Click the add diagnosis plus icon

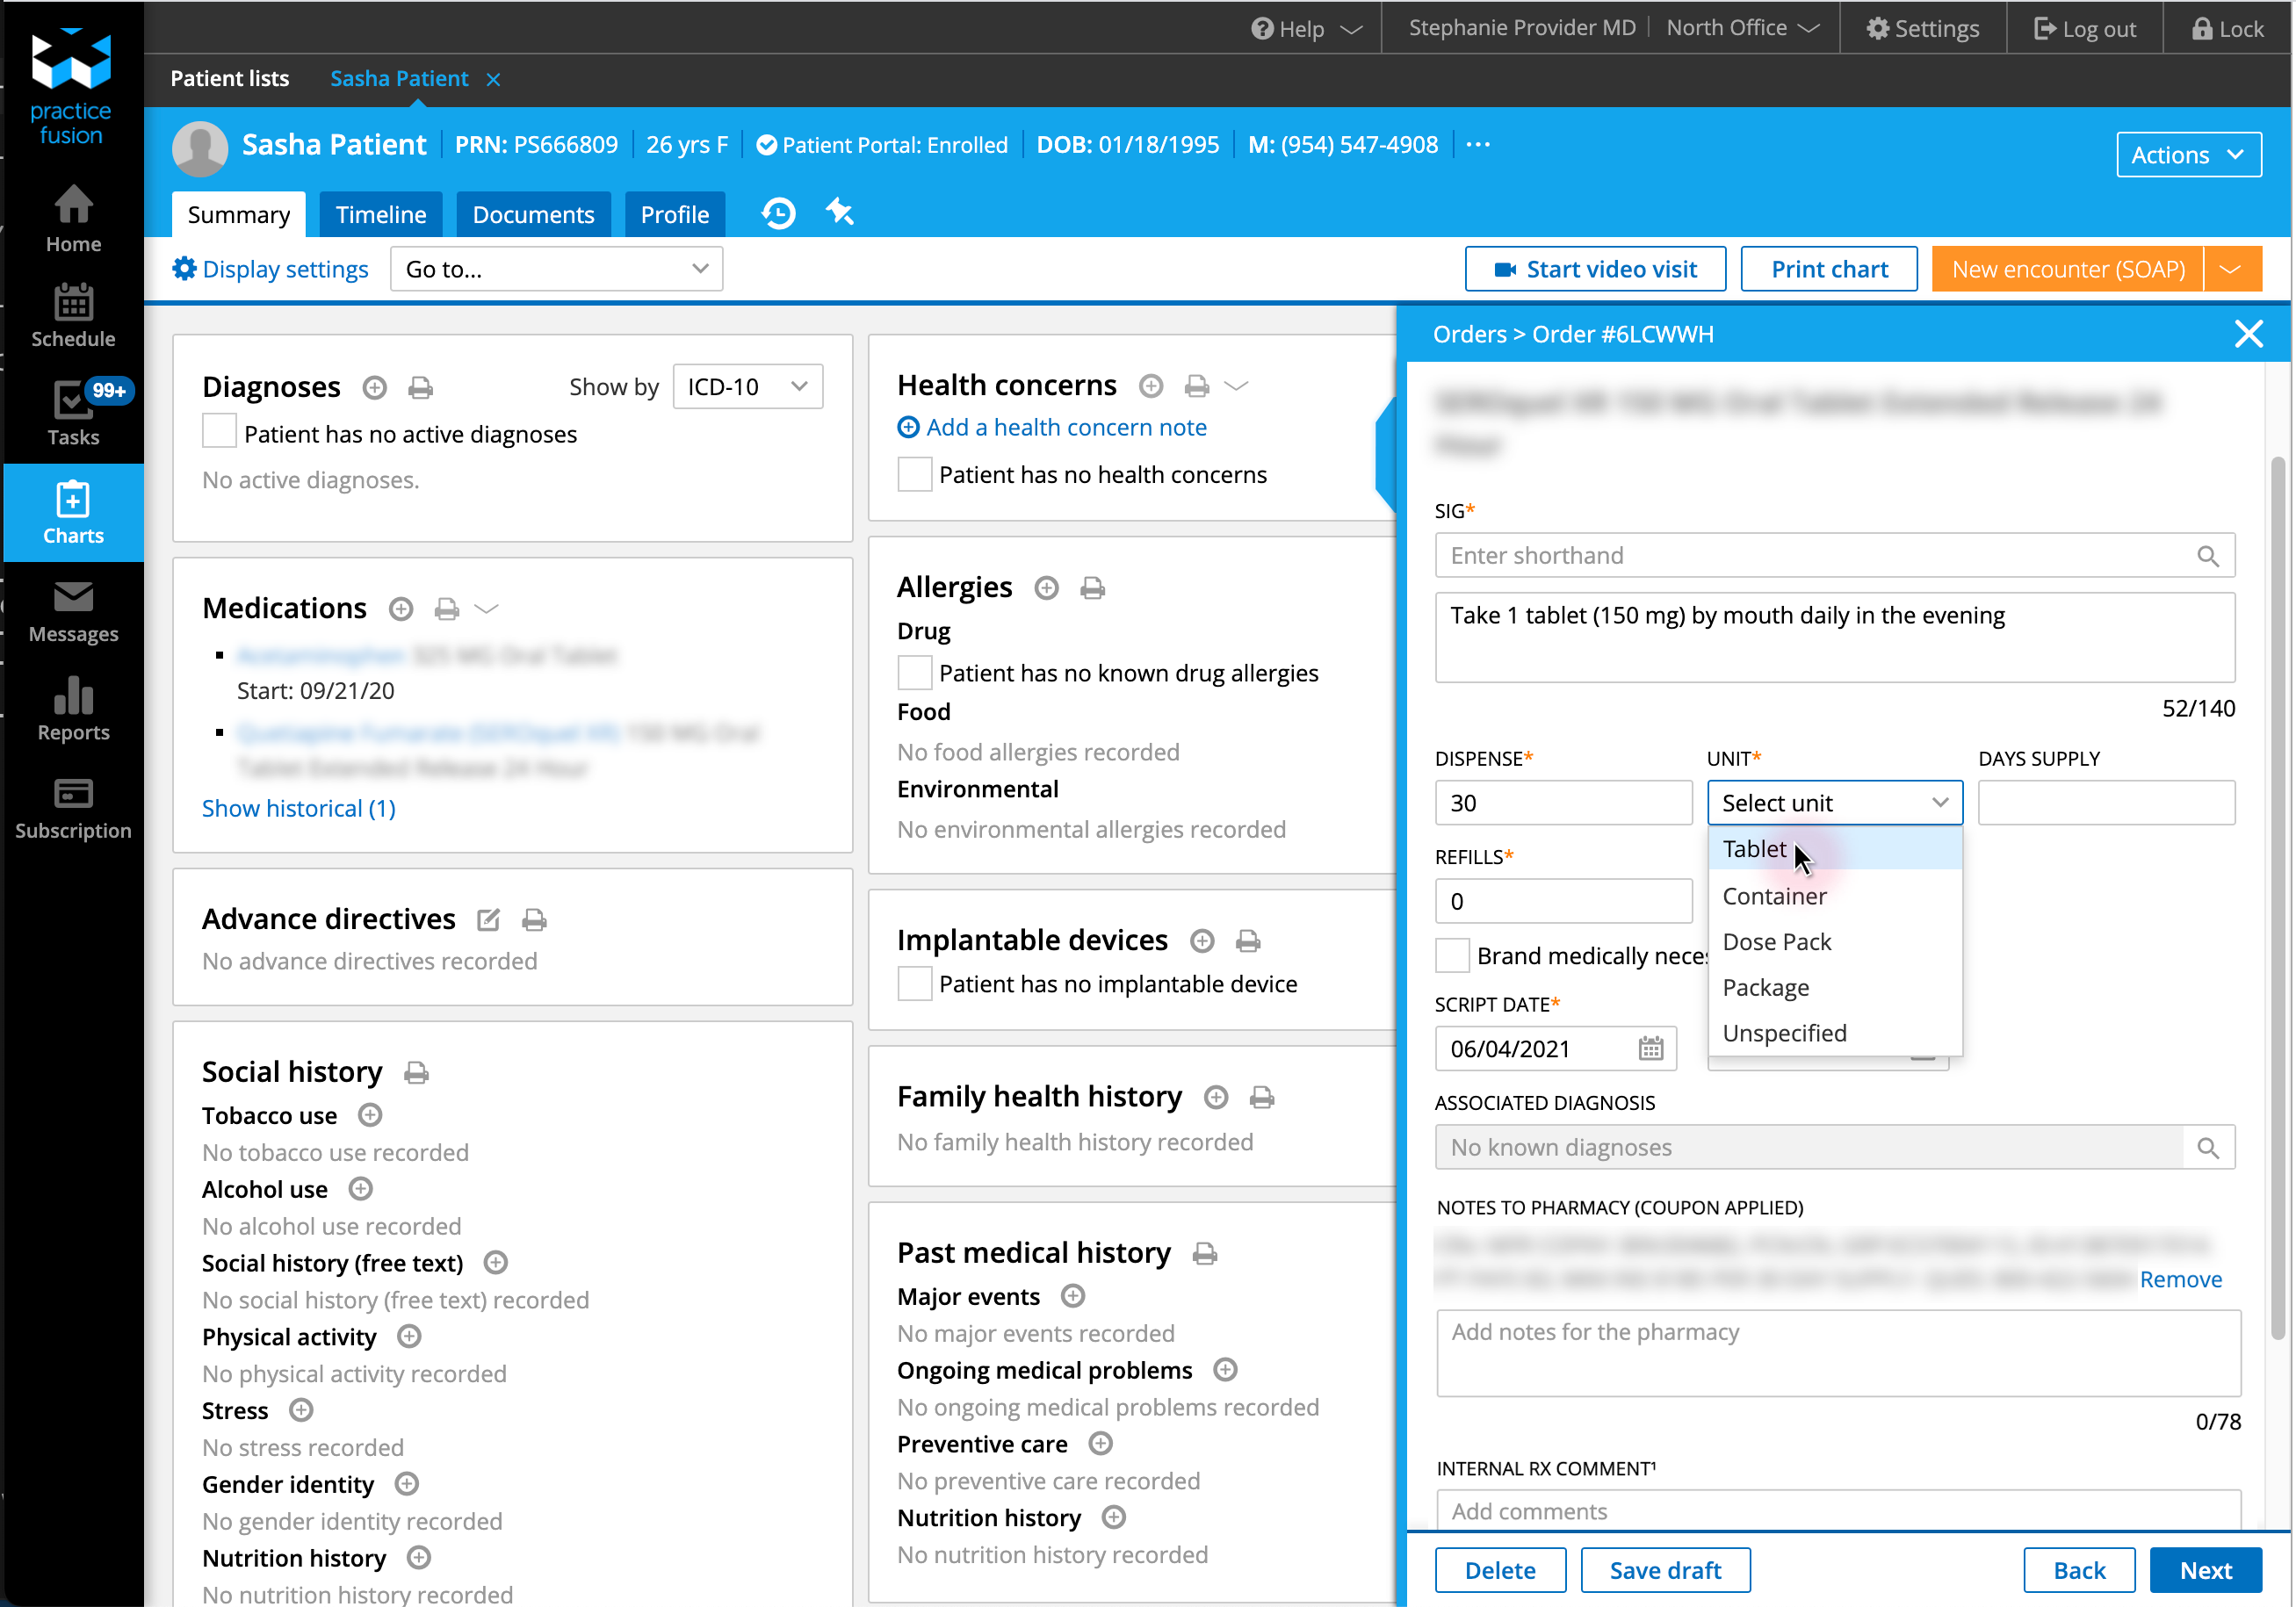coord(374,387)
